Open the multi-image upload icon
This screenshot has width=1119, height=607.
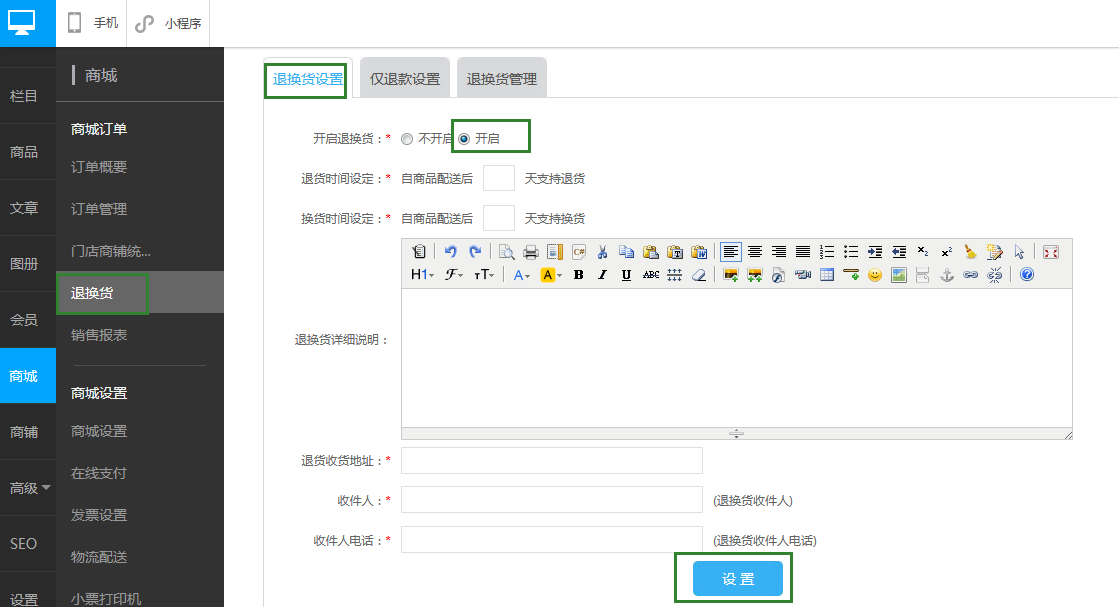point(754,275)
